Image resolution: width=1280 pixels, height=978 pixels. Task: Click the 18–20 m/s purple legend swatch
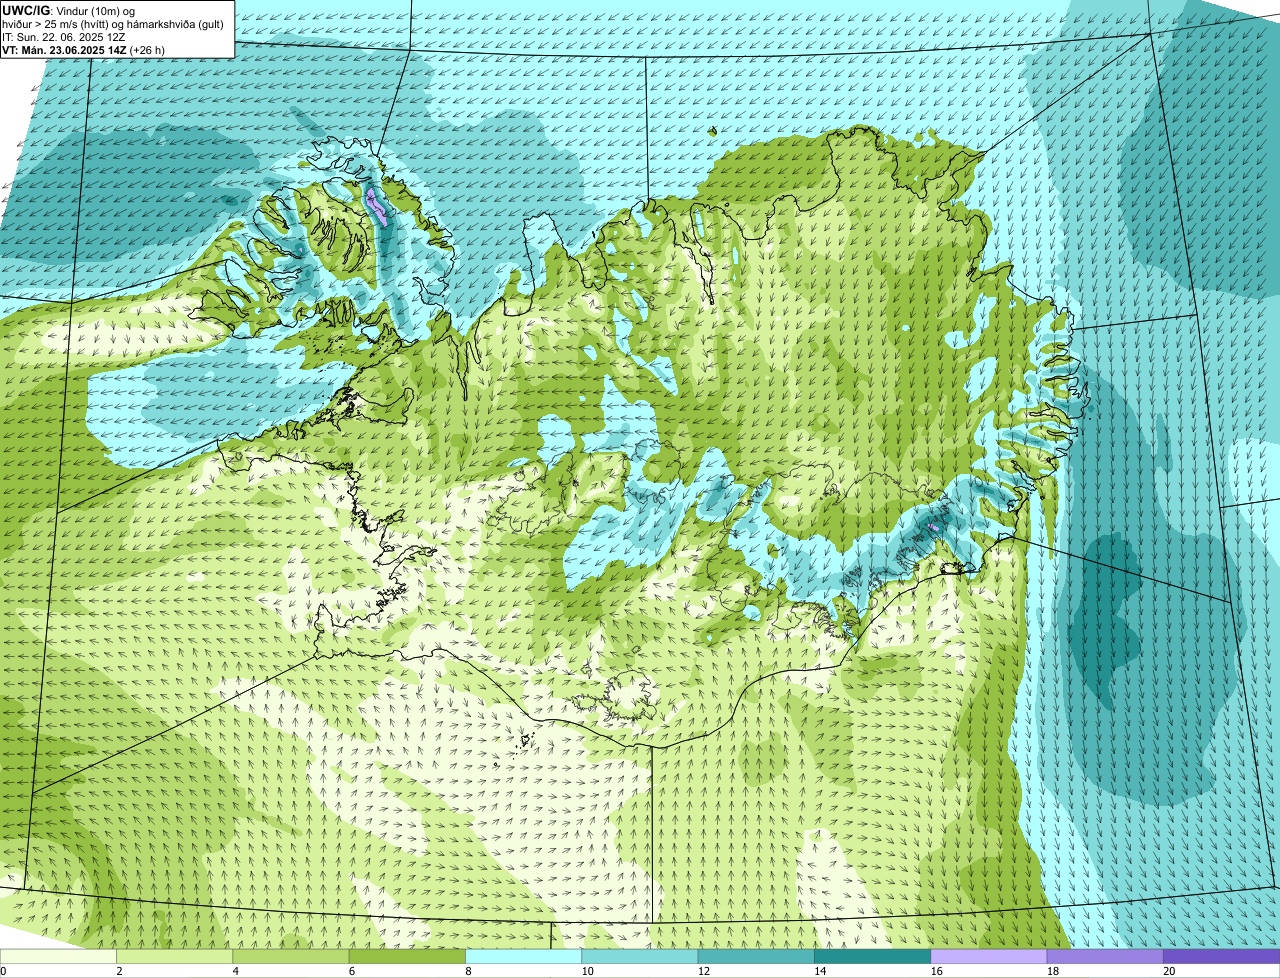tap(1105, 957)
